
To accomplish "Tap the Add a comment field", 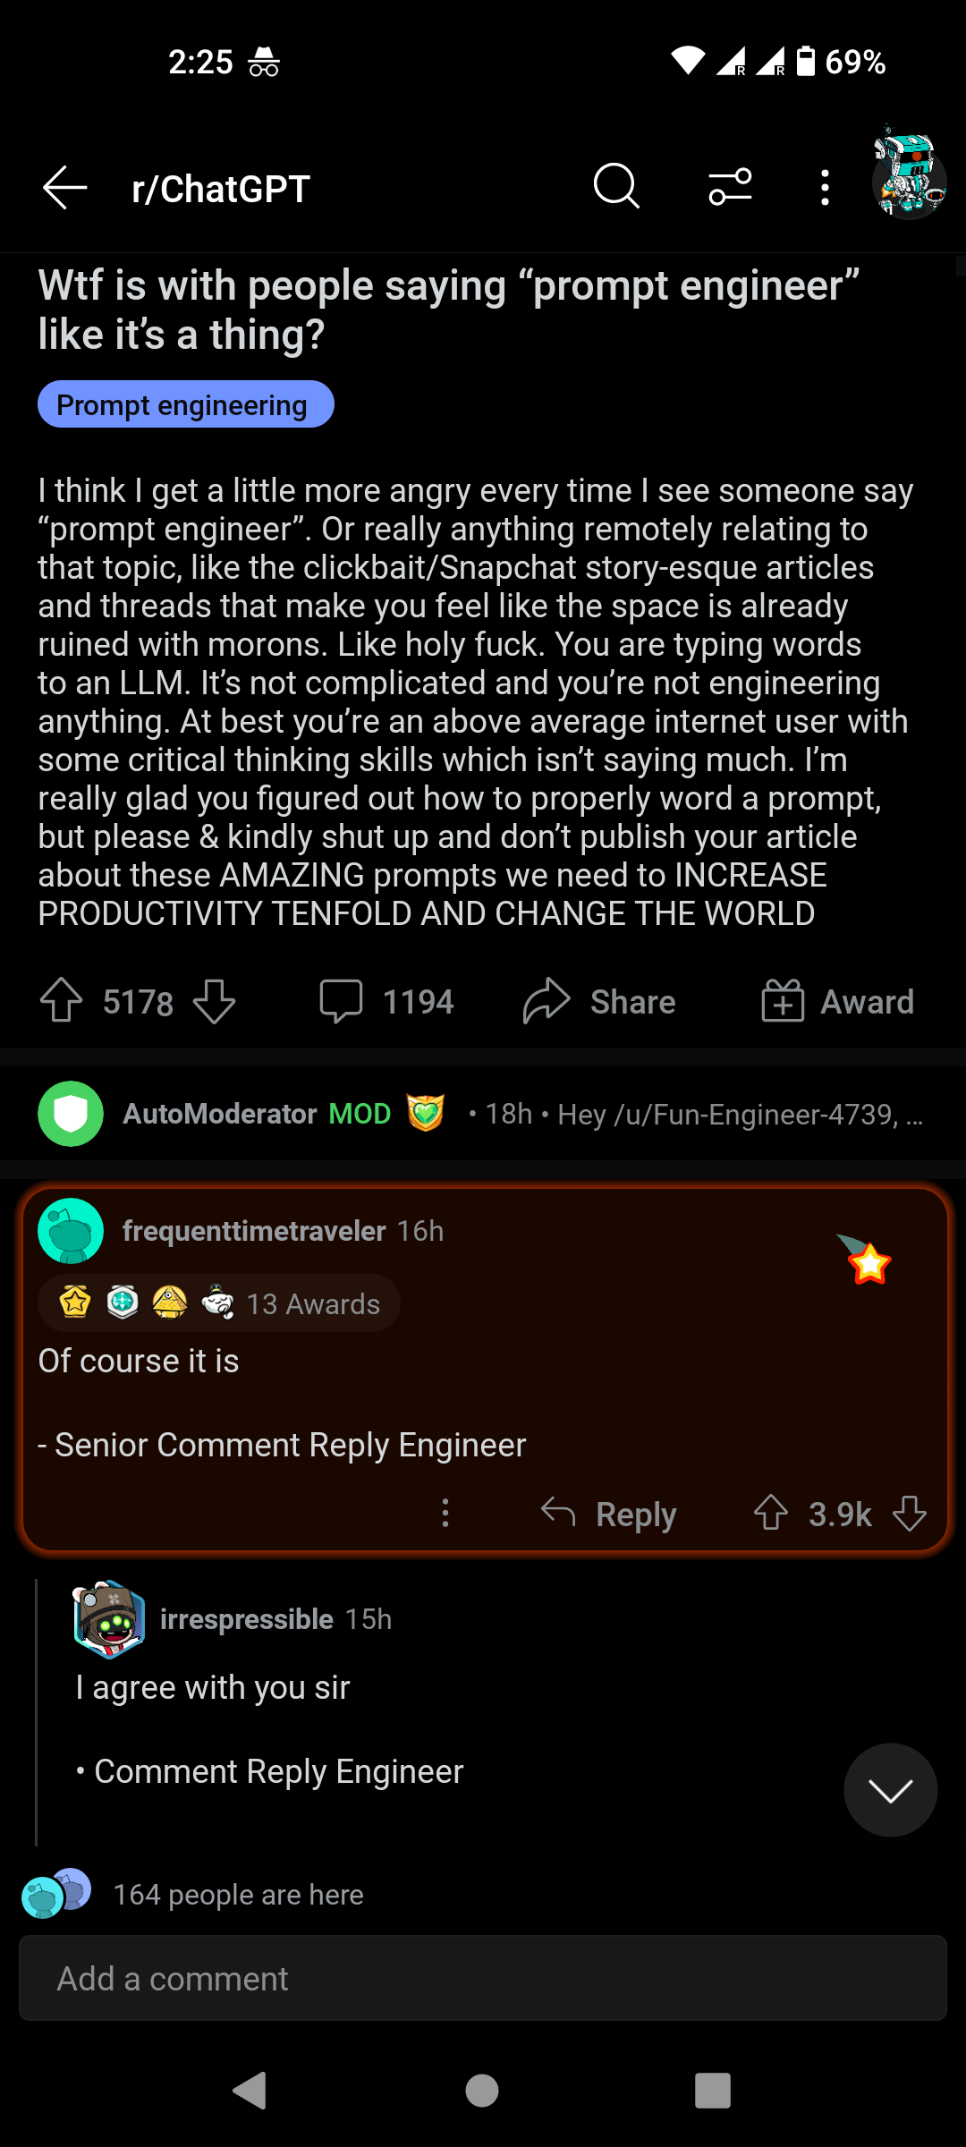I will coord(482,1978).
